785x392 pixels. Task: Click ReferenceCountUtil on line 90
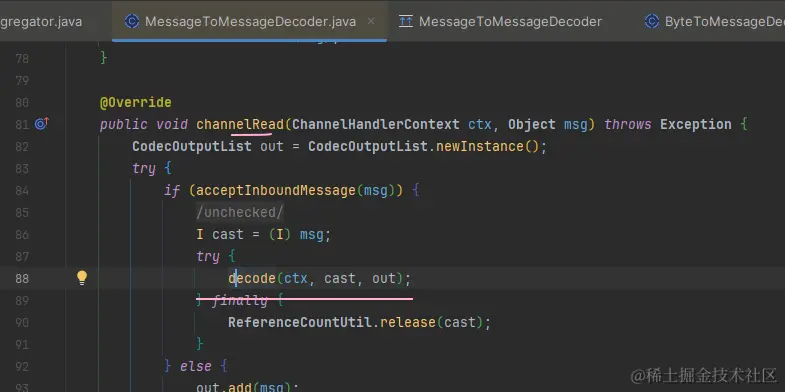[299, 322]
